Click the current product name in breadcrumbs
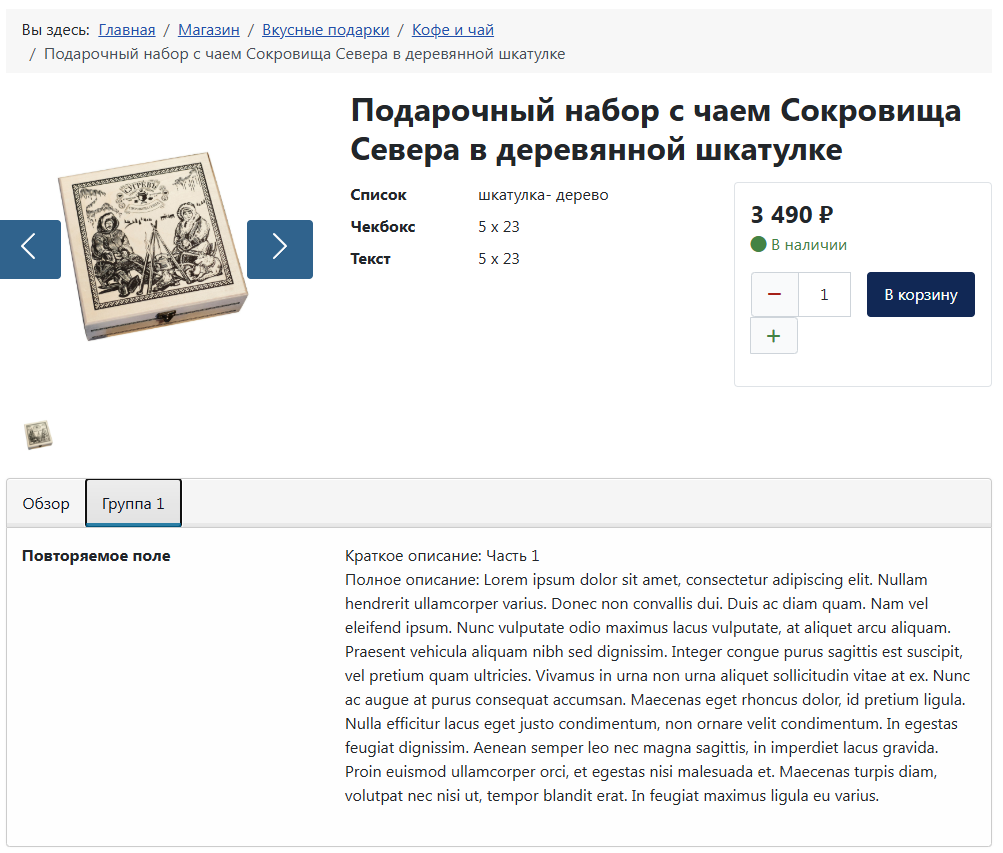Screen dimensions: 1003x853 [x=304, y=54]
